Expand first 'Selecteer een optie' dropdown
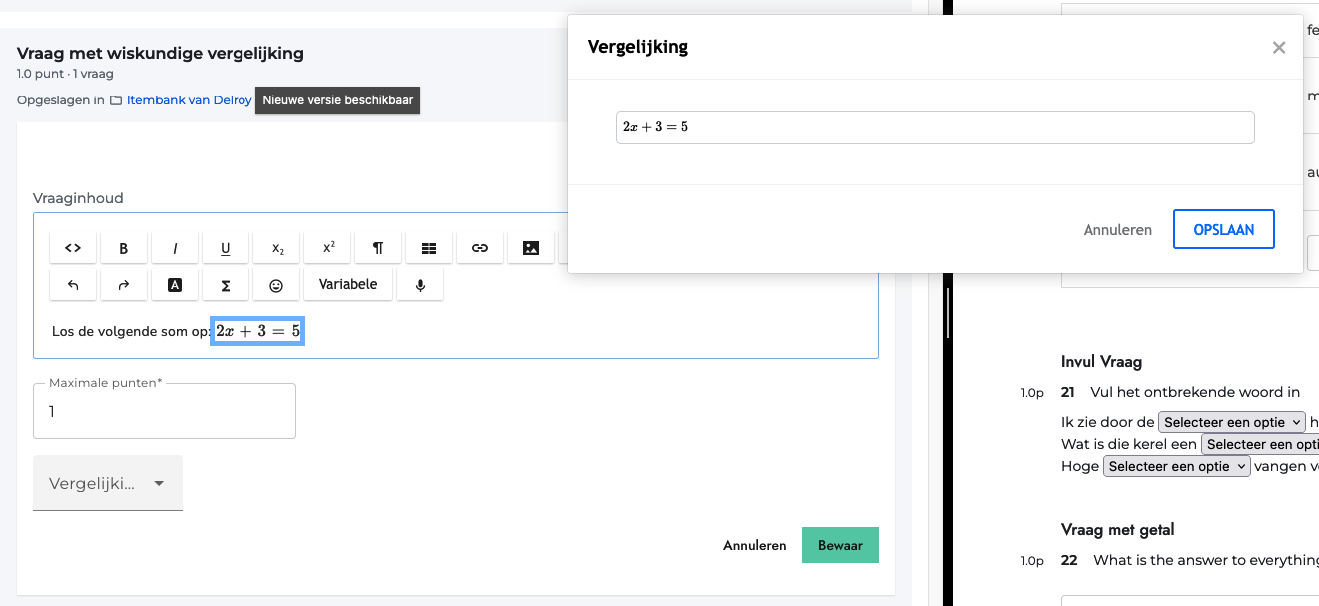 click(1231, 422)
